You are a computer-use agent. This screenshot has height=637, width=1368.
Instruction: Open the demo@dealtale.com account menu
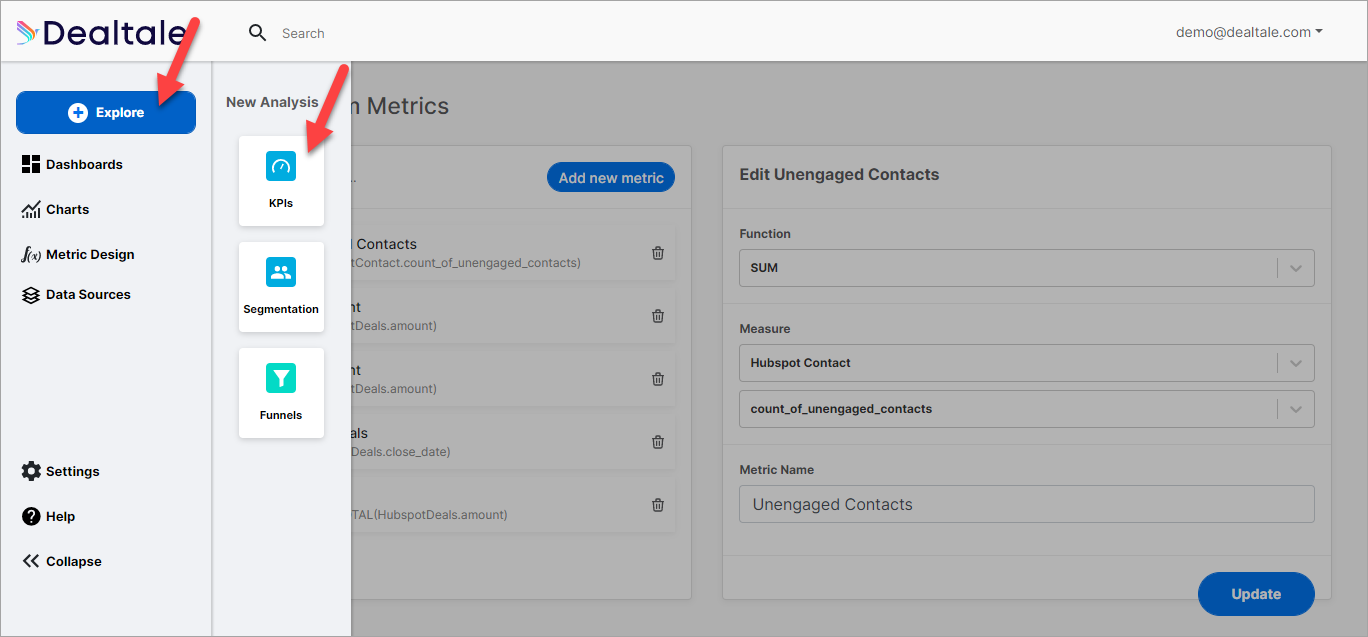tap(1249, 32)
